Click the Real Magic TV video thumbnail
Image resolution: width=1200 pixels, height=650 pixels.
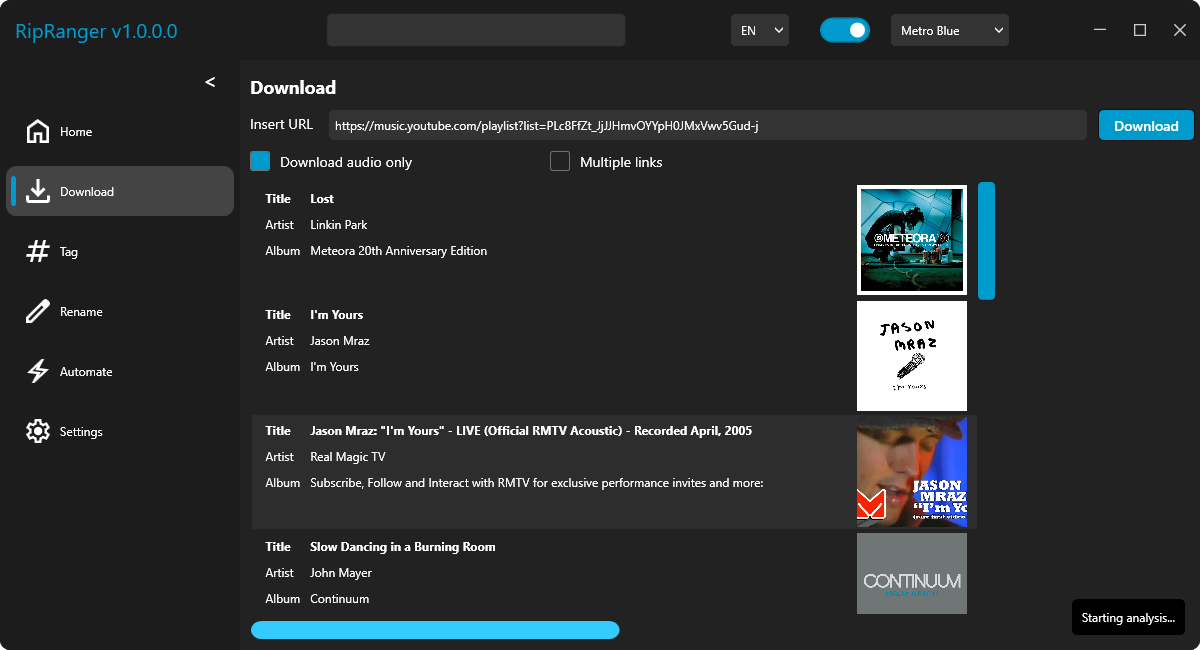(912, 472)
